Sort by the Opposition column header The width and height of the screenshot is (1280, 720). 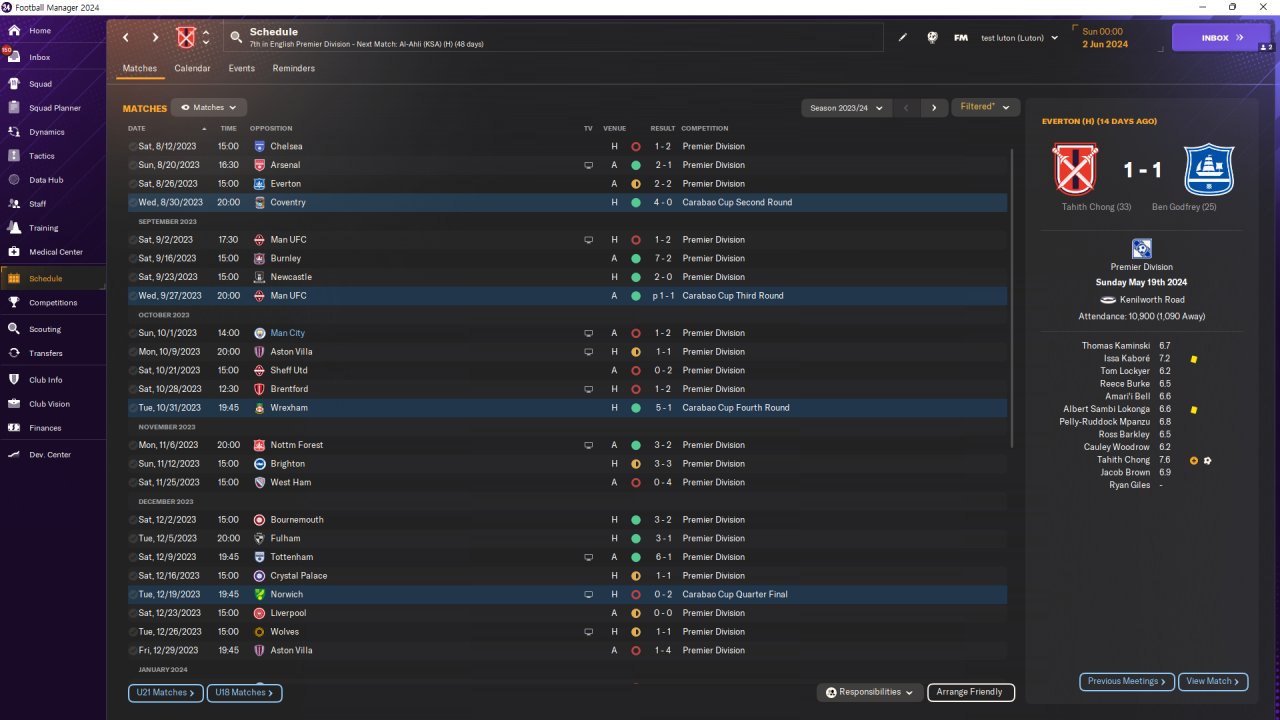[271, 128]
